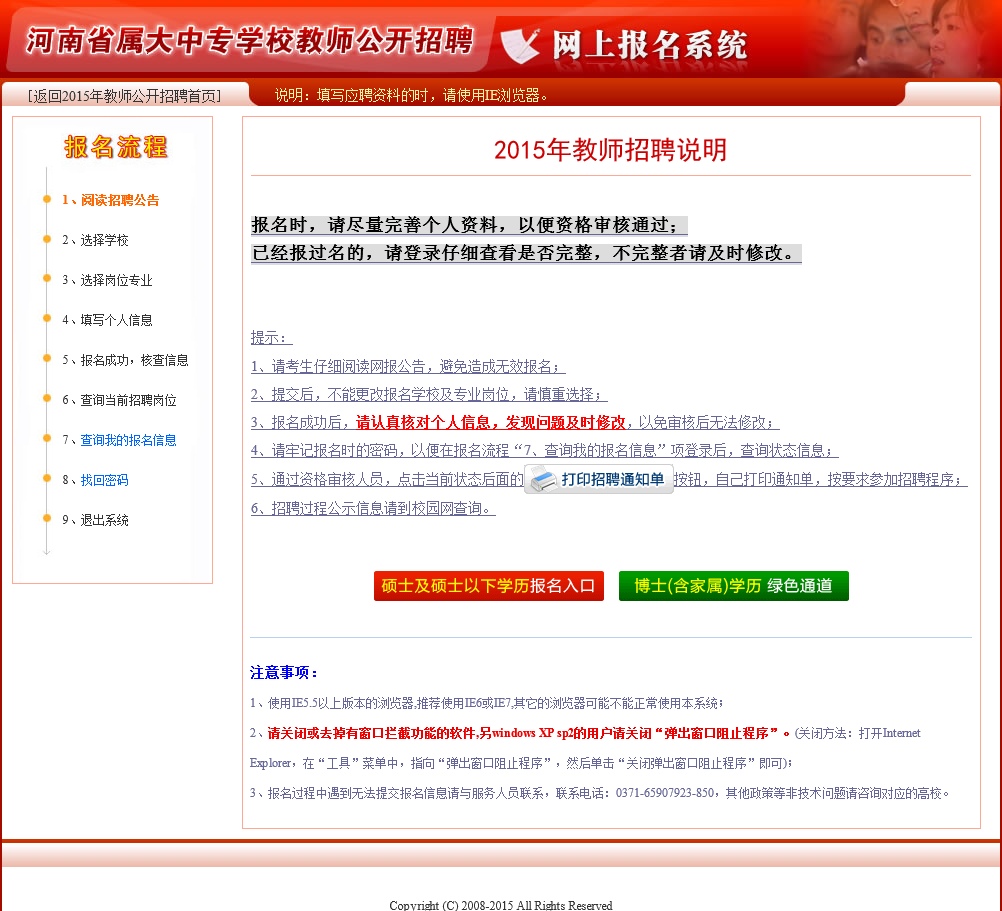Click red text 请认真核对个人信息，发现问题及时修改

491,423
